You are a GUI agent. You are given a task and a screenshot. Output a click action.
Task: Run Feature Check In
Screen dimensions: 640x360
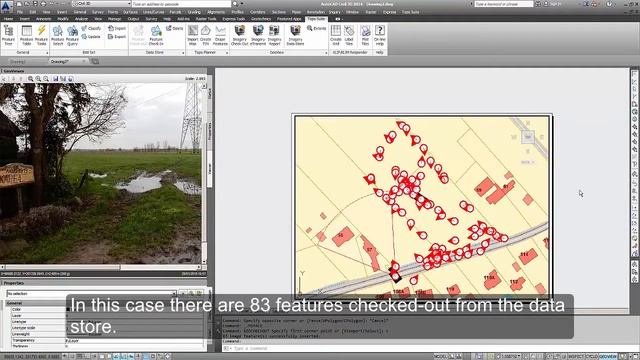tap(156, 35)
